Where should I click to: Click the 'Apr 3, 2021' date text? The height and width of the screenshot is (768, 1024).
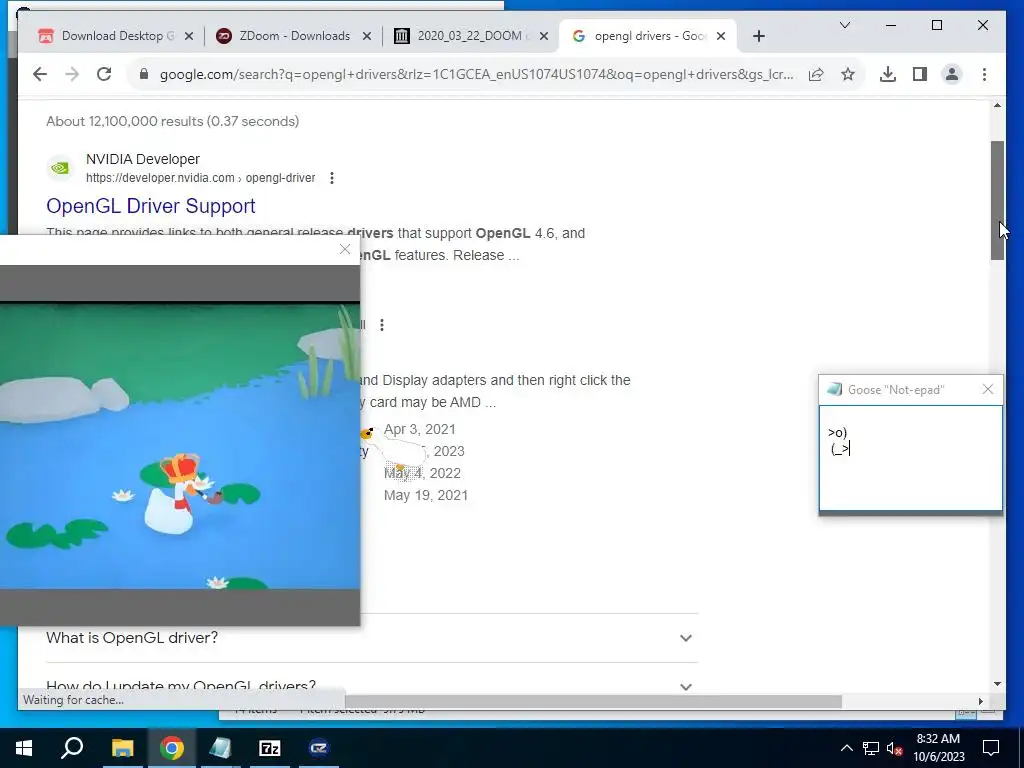(x=419, y=429)
